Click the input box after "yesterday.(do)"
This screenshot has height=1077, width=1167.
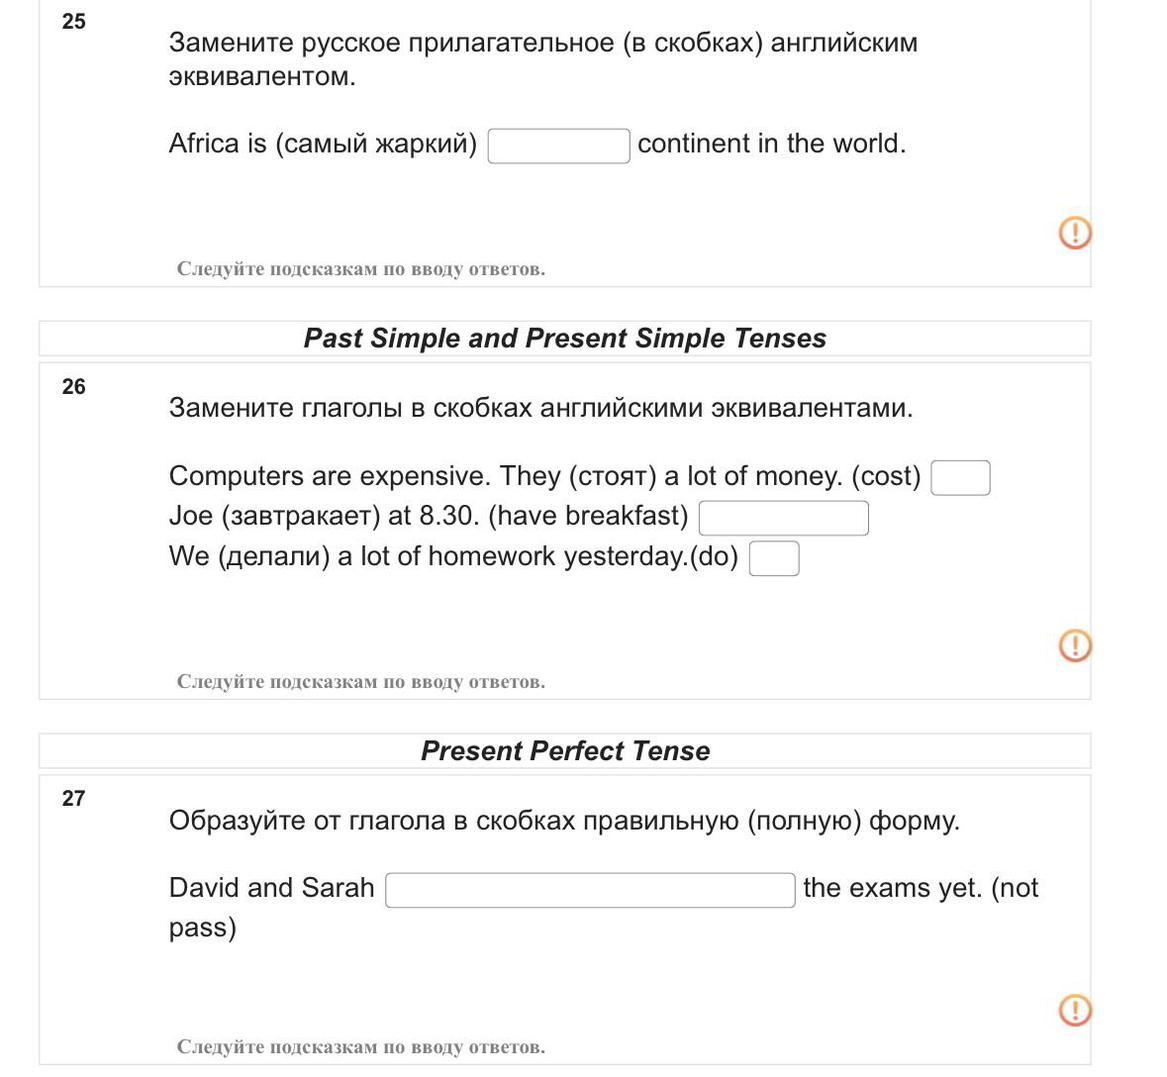(774, 558)
